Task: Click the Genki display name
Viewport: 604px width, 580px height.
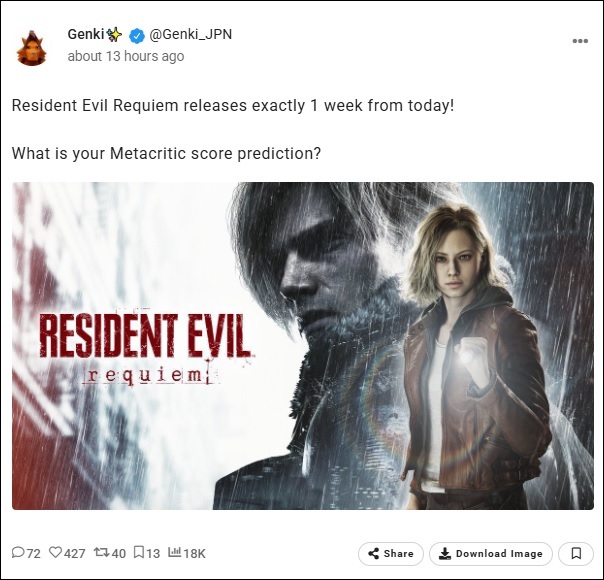Action: pos(86,34)
